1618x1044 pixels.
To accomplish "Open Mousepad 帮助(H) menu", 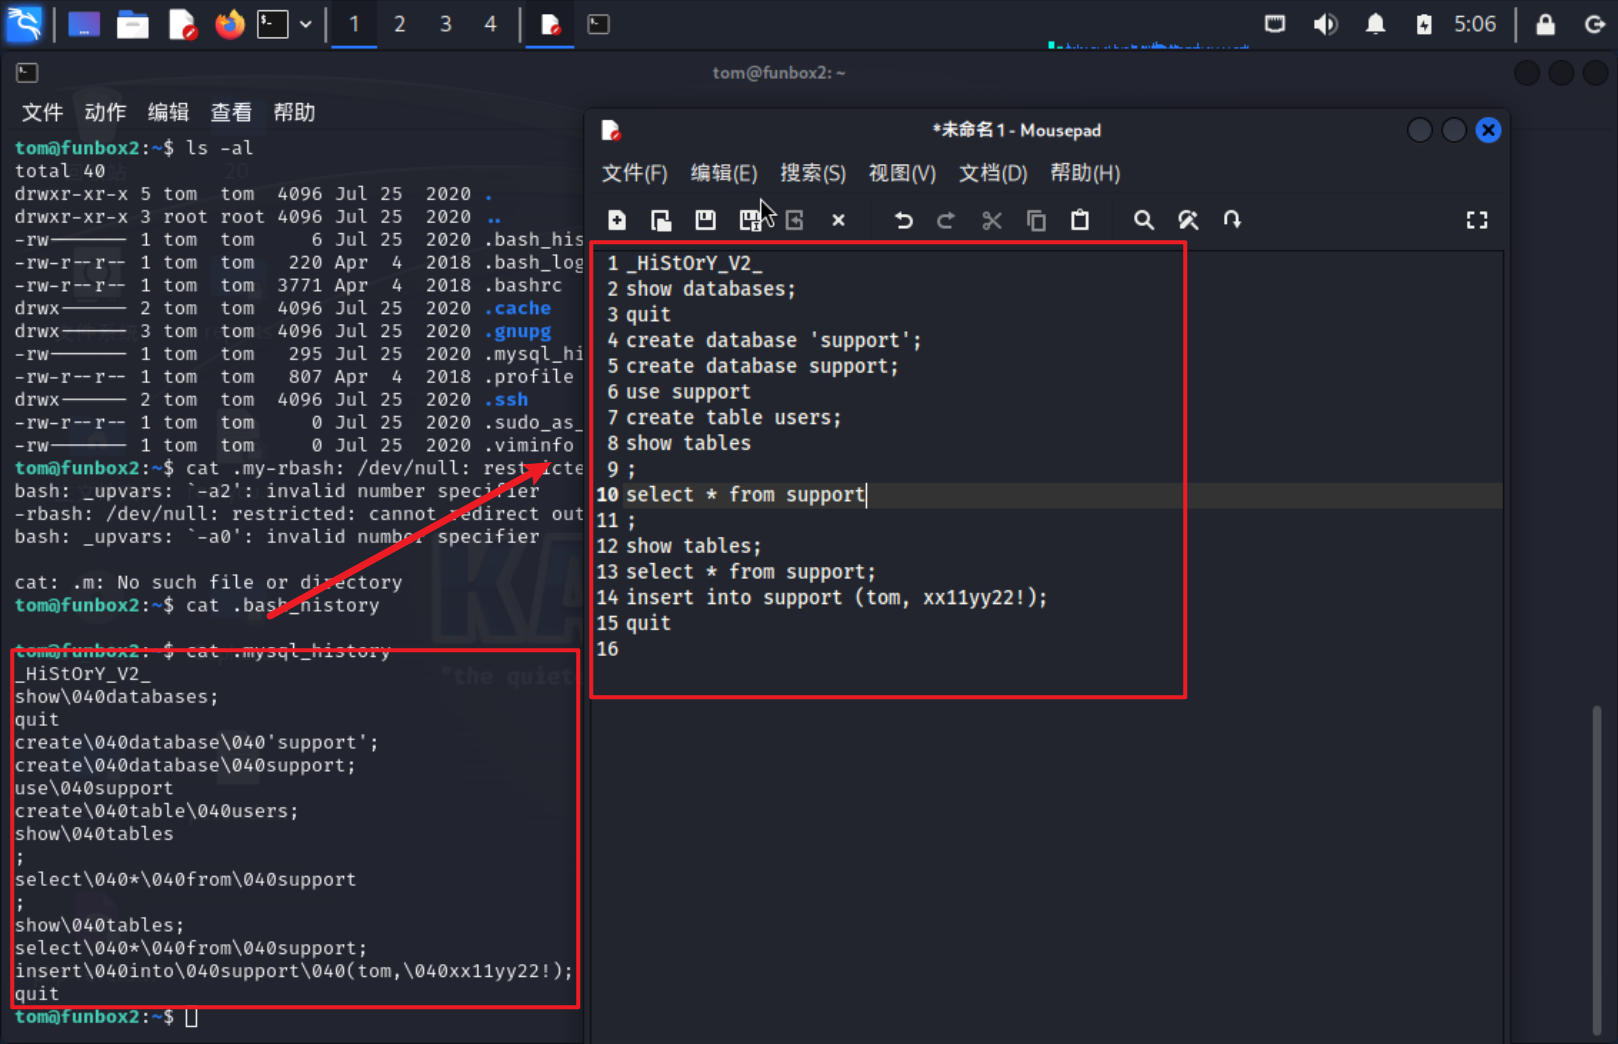I will 1085,173.
